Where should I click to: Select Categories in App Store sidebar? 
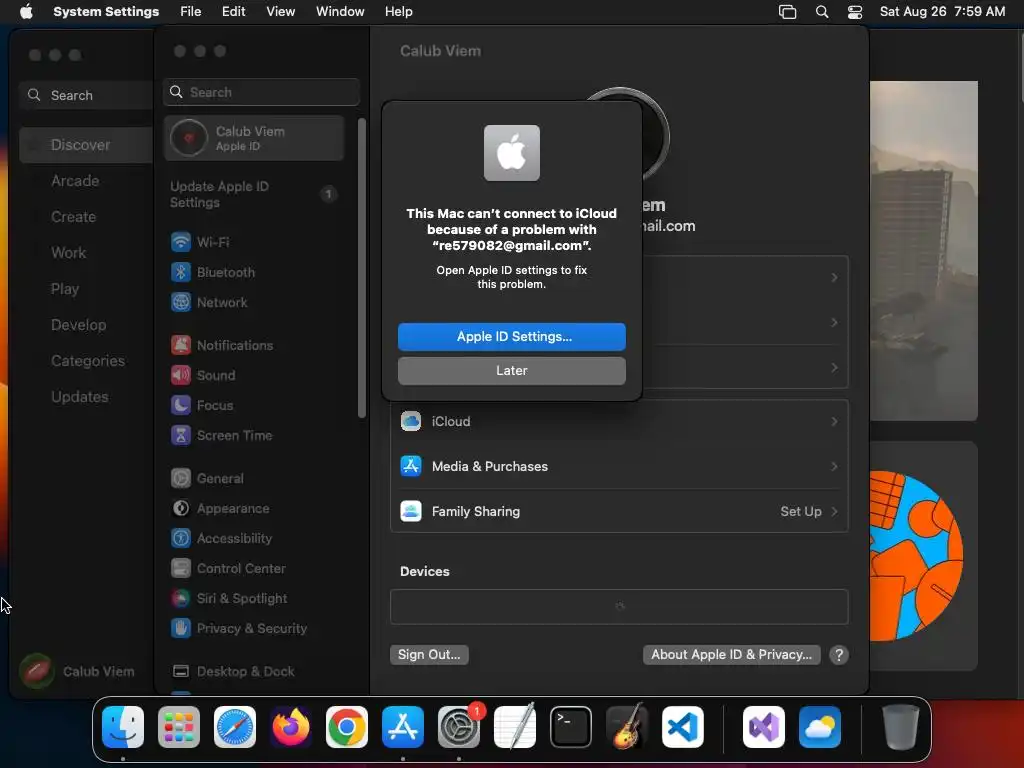(x=88, y=360)
